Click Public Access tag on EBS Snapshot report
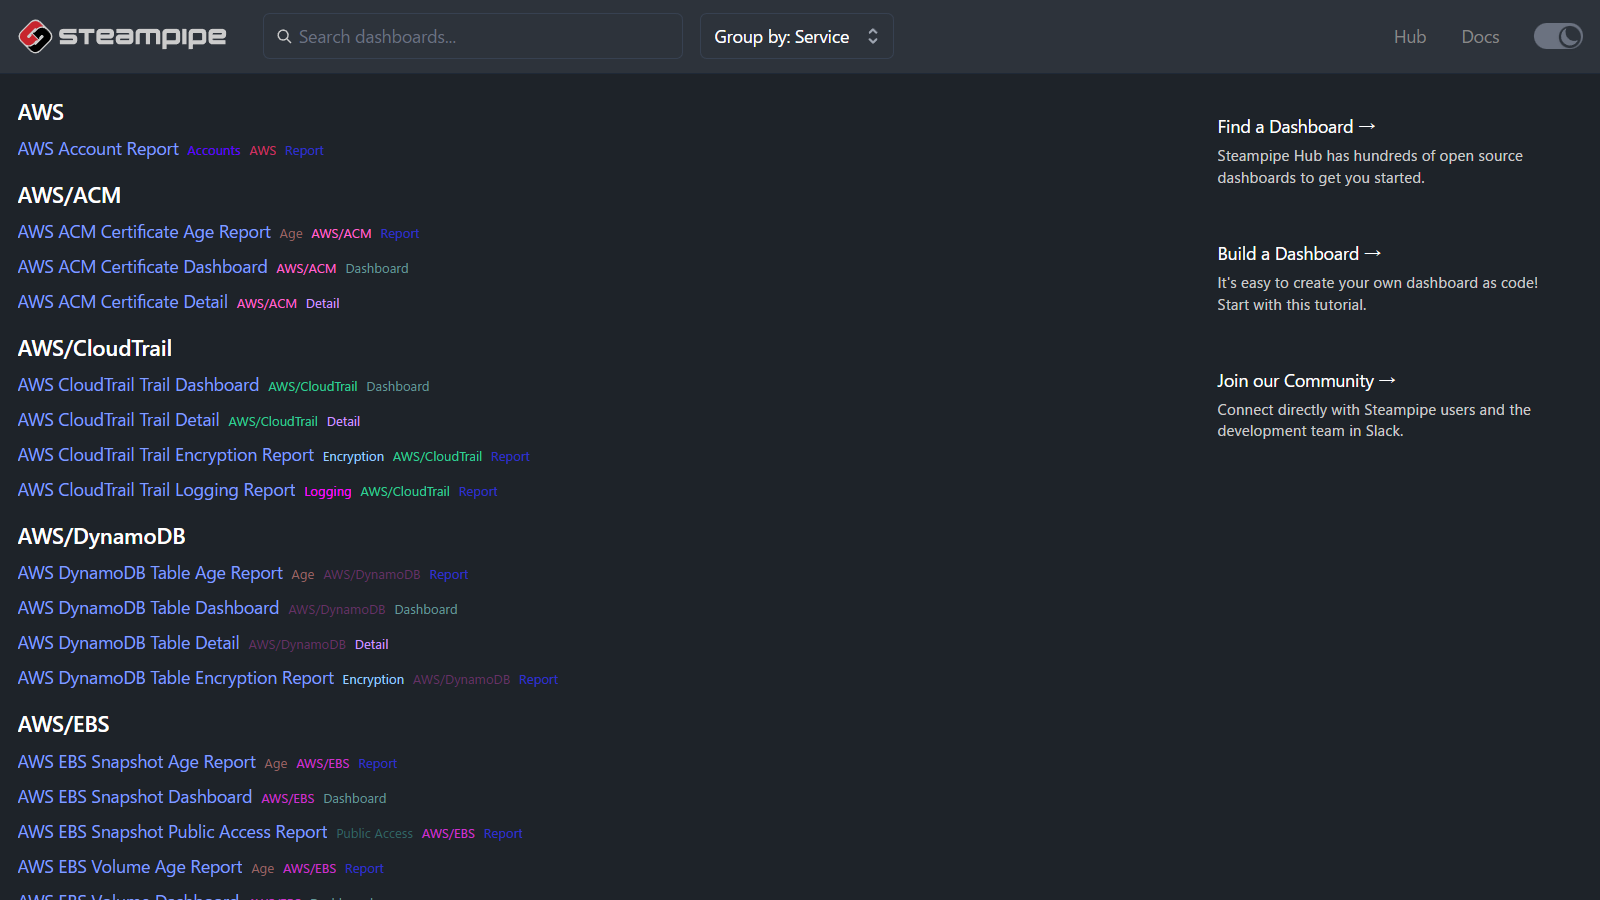This screenshot has width=1600, height=900. point(374,834)
